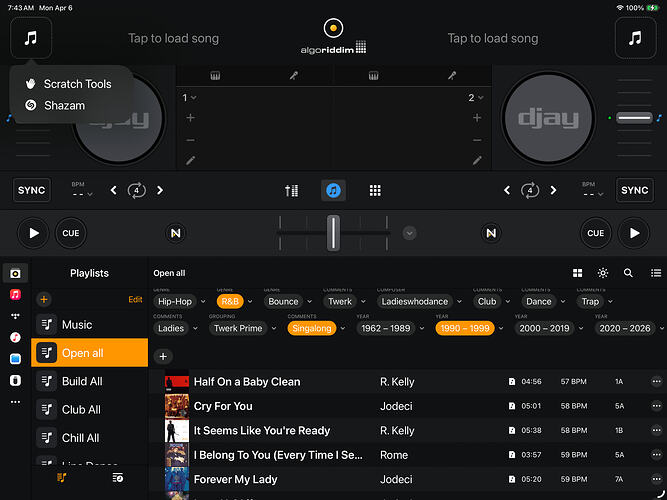Click the crossfader slider handle
This screenshot has height=500, width=667.
point(333,233)
